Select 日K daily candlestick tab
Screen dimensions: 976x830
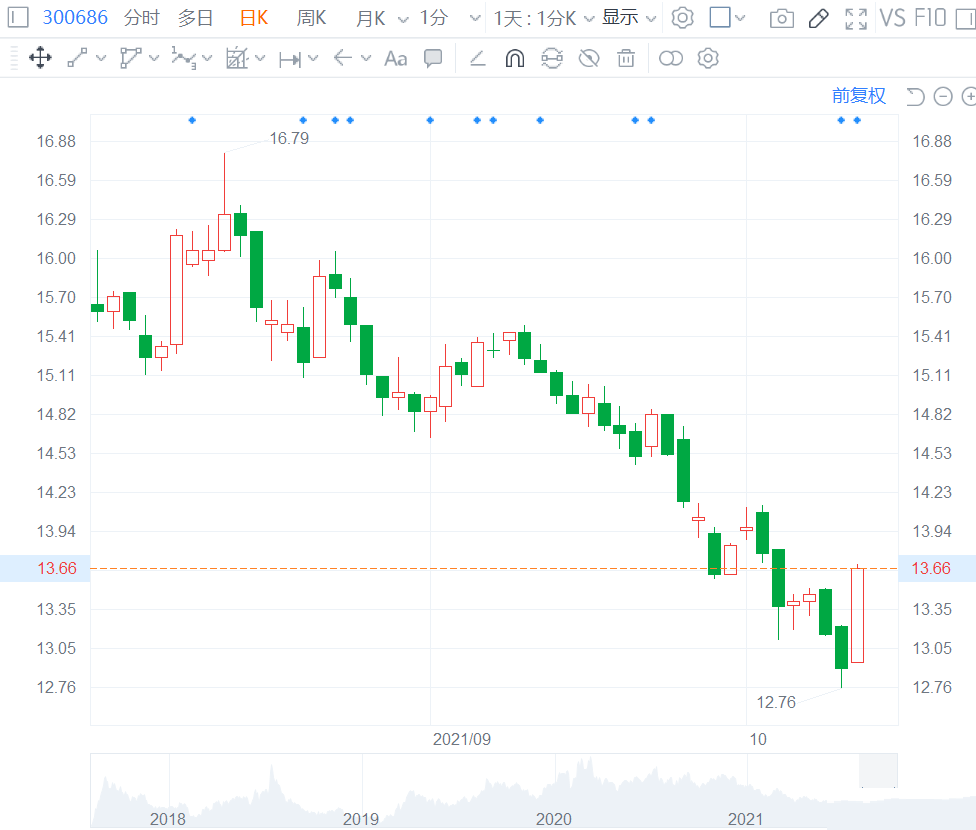click(254, 18)
